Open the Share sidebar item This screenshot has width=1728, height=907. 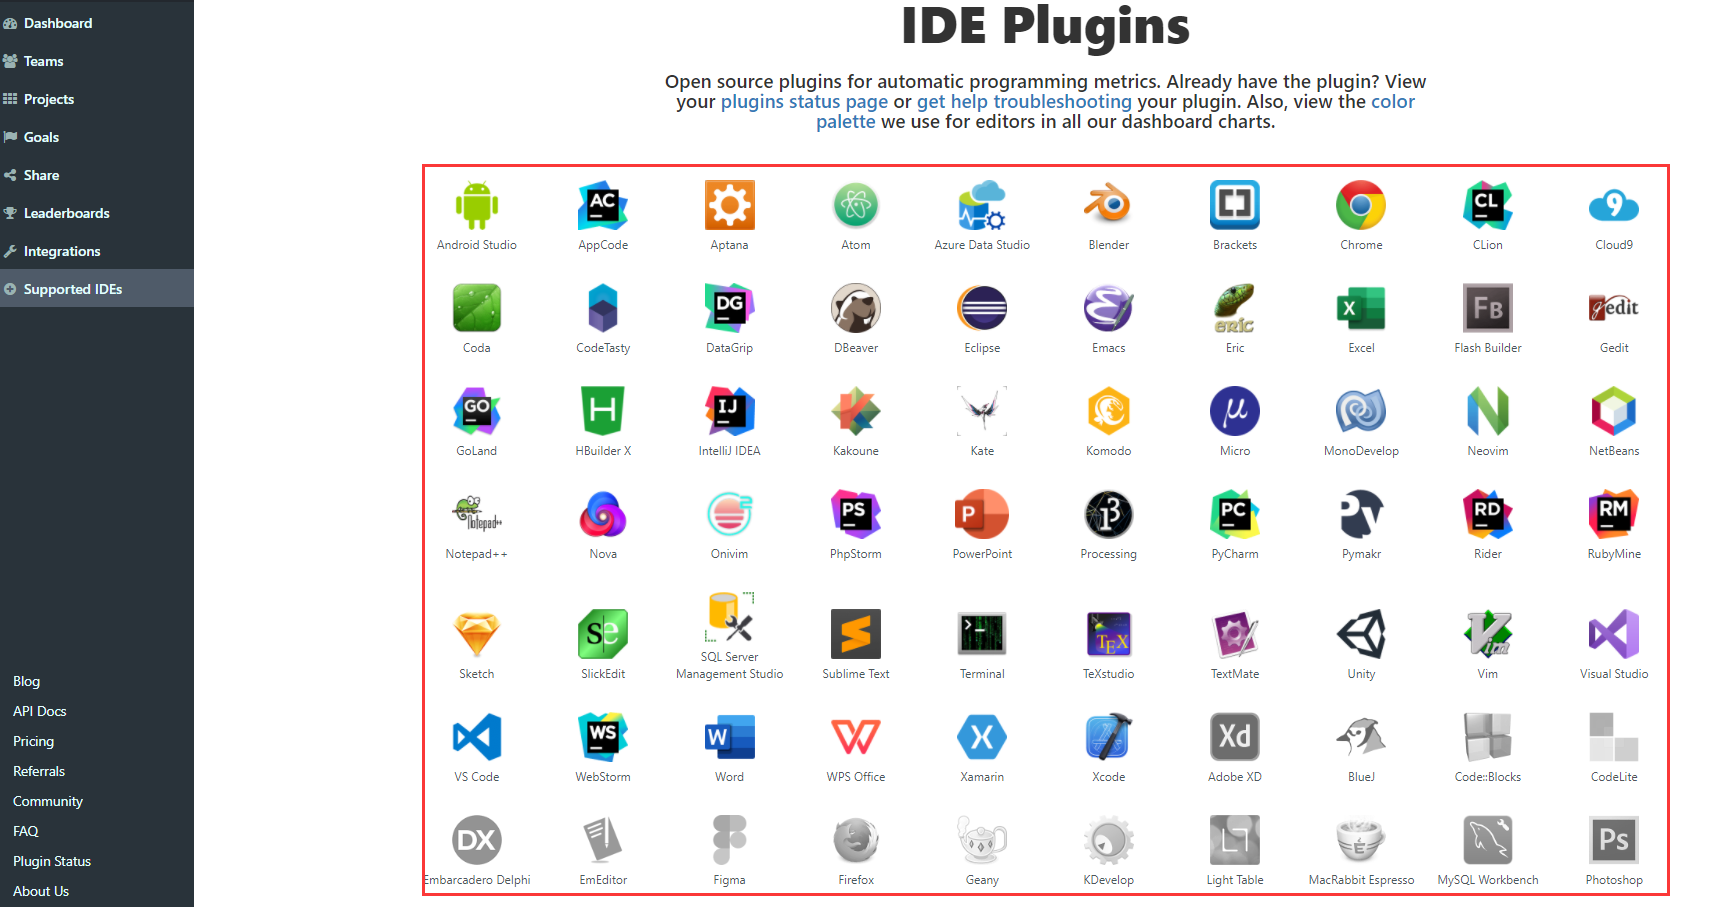[x=97, y=175]
